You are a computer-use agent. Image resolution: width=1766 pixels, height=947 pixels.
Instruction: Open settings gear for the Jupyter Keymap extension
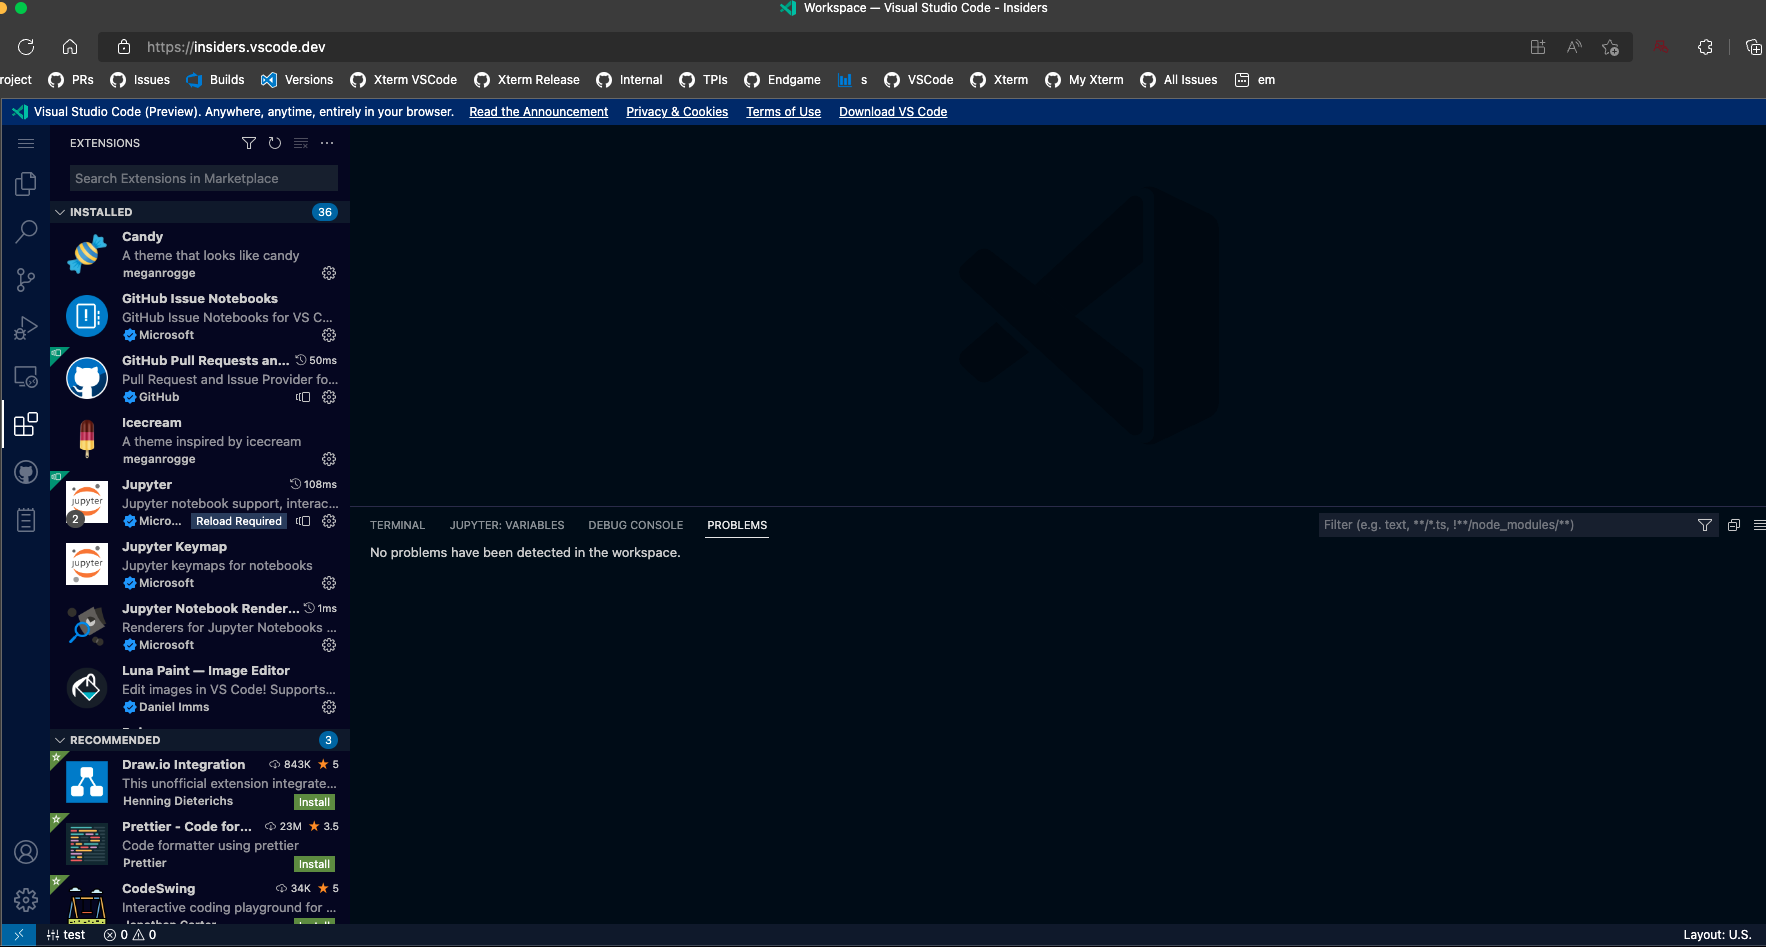click(330, 583)
